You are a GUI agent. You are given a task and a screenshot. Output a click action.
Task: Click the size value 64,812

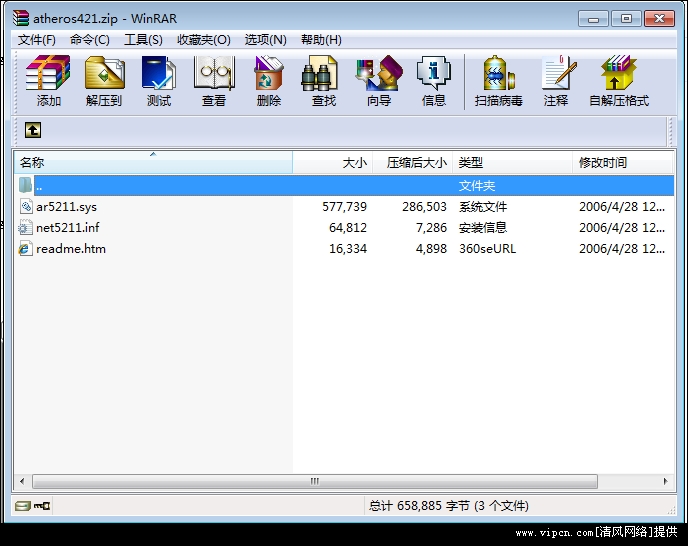(x=348, y=227)
